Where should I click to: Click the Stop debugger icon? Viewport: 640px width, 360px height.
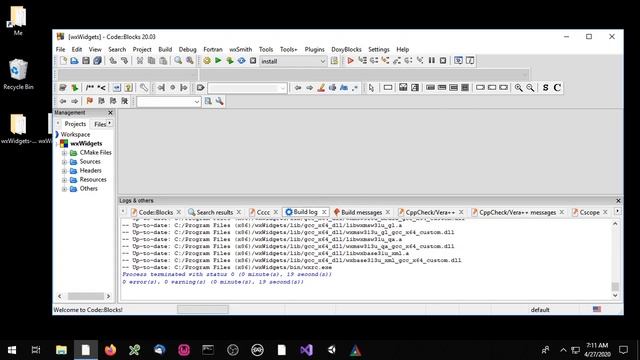[443, 61]
